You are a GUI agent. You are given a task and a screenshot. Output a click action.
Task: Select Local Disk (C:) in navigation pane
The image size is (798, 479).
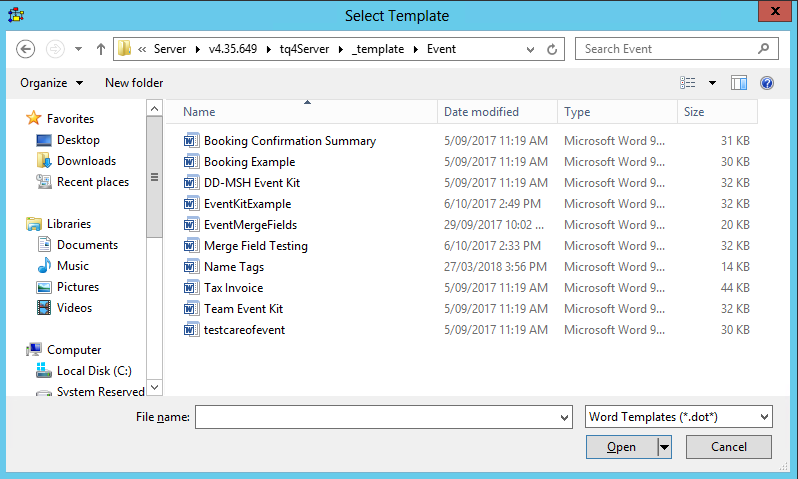point(94,371)
